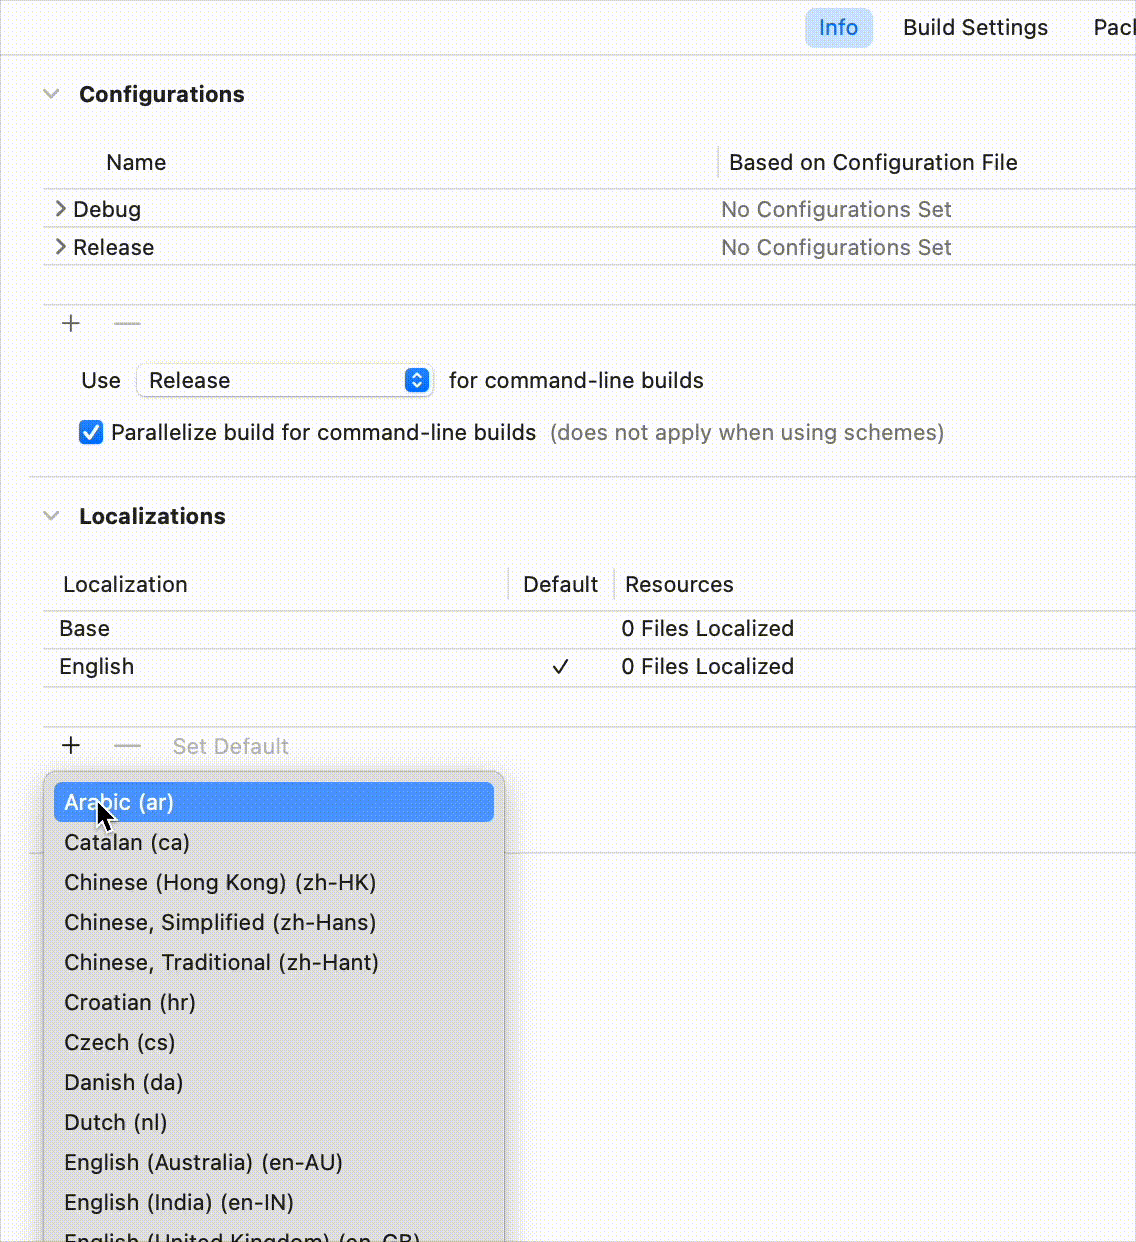Pick Dutch (nl) localization
The image size is (1136, 1242).
click(115, 1122)
